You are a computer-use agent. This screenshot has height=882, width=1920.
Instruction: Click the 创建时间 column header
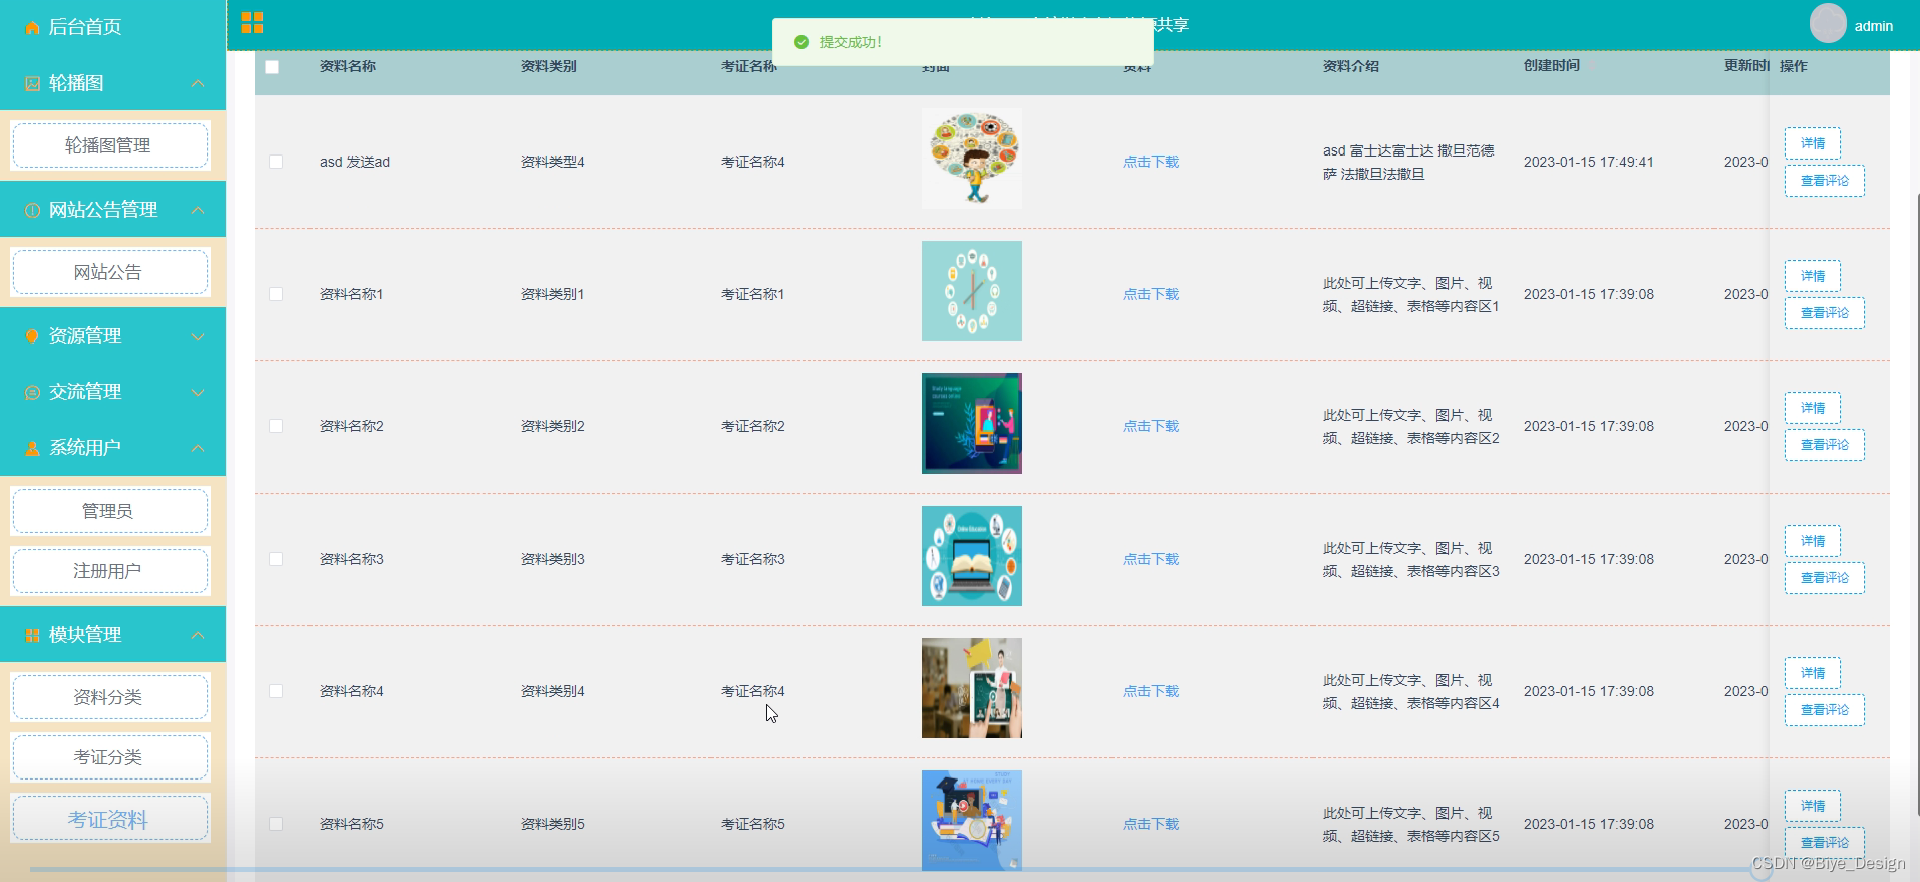(x=1552, y=66)
